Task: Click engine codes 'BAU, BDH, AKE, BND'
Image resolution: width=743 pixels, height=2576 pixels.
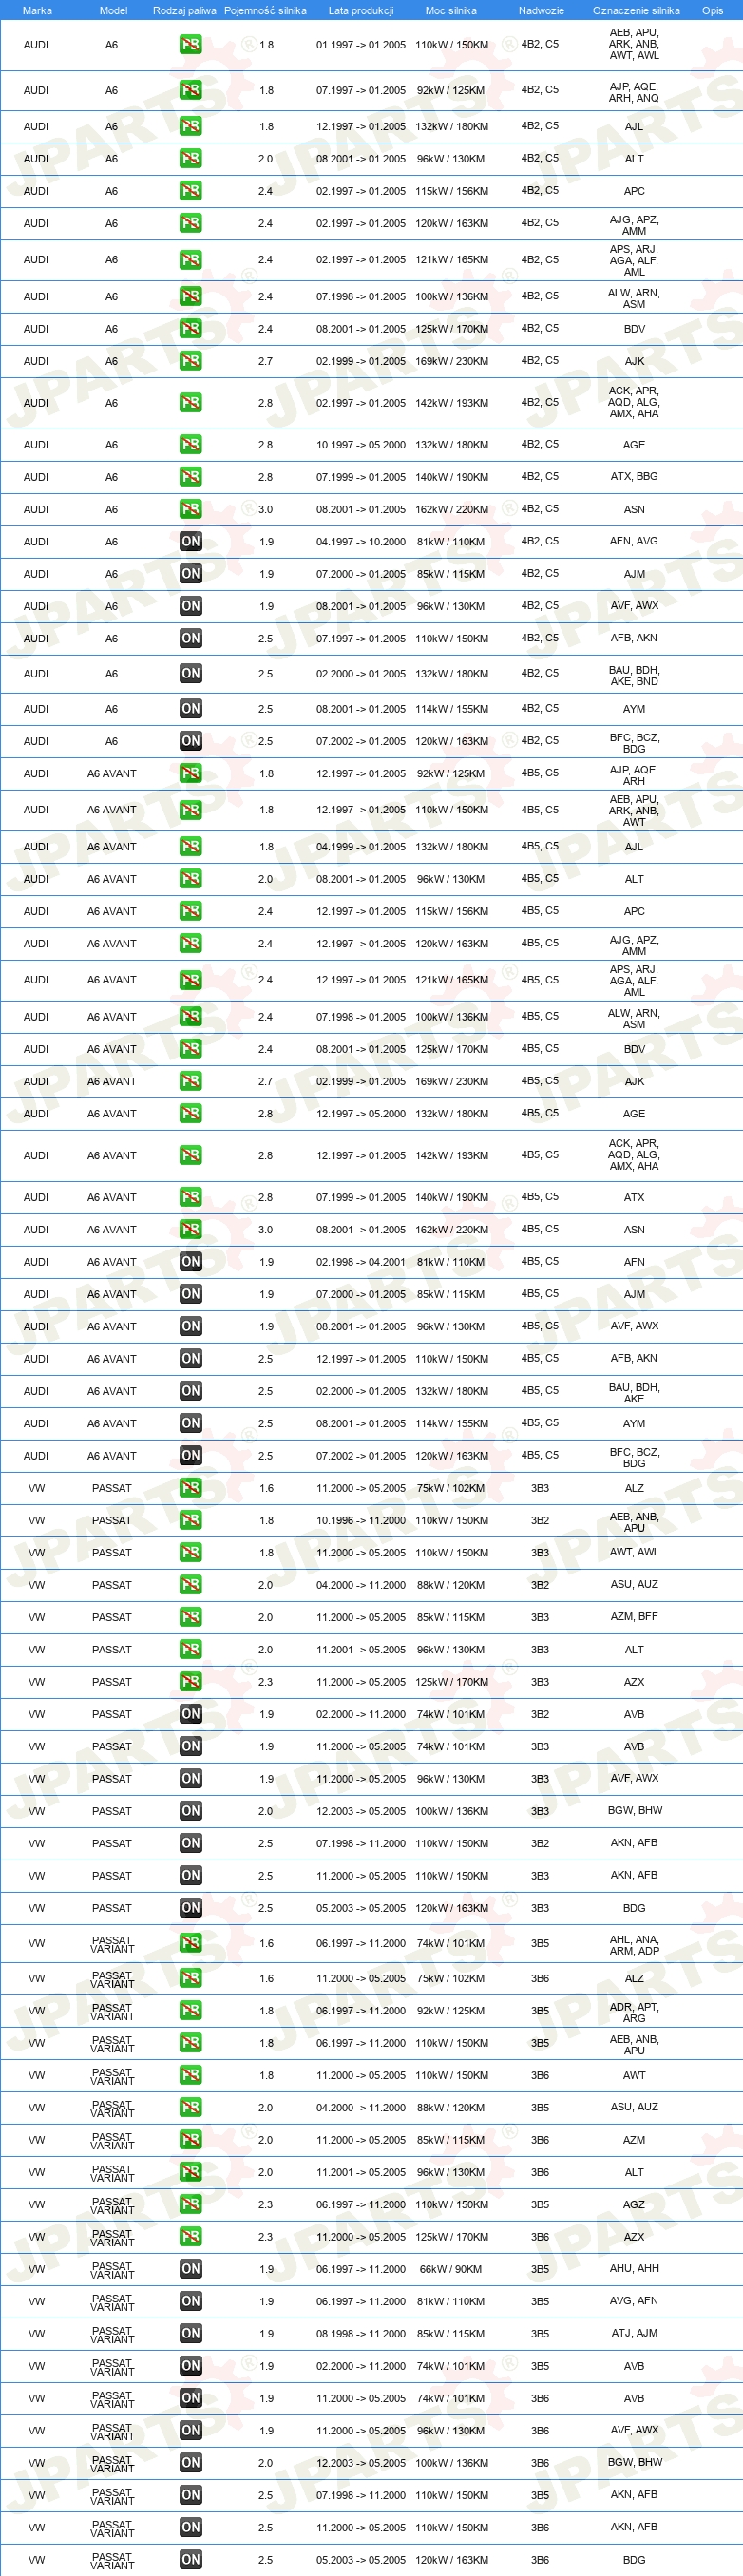Action: click(634, 676)
